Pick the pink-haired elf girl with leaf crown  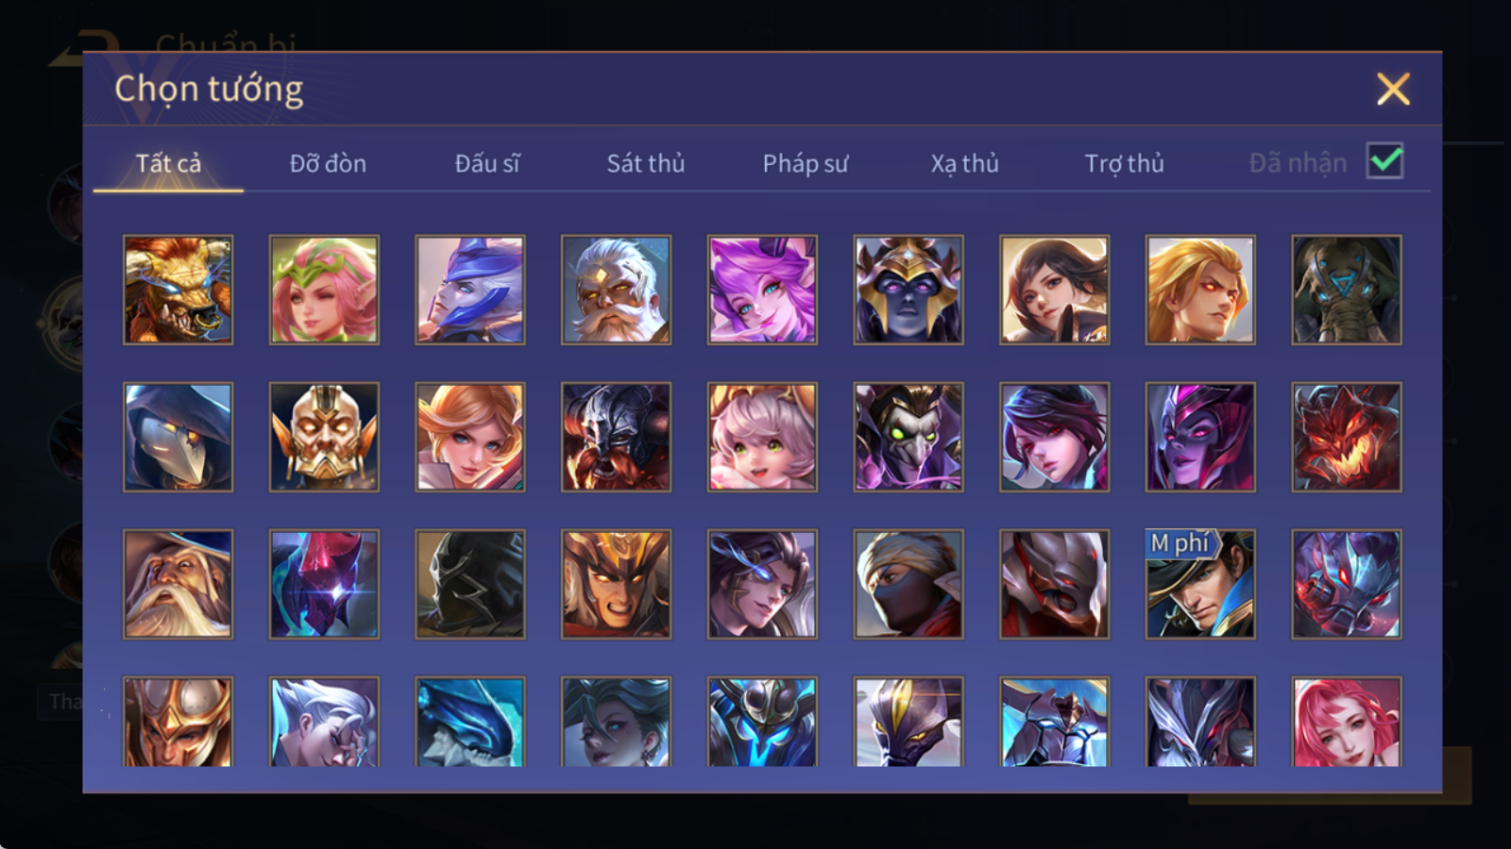click(x=324, y=290)
